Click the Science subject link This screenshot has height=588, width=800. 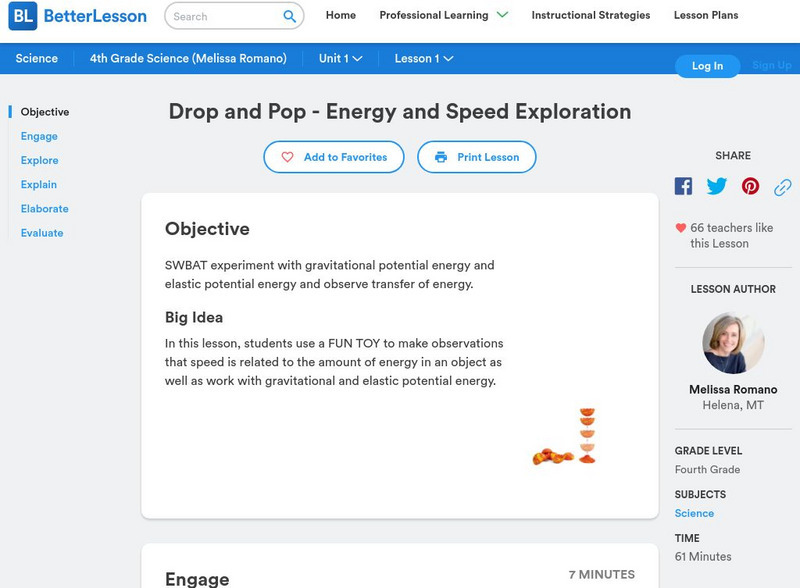point(694,513)
